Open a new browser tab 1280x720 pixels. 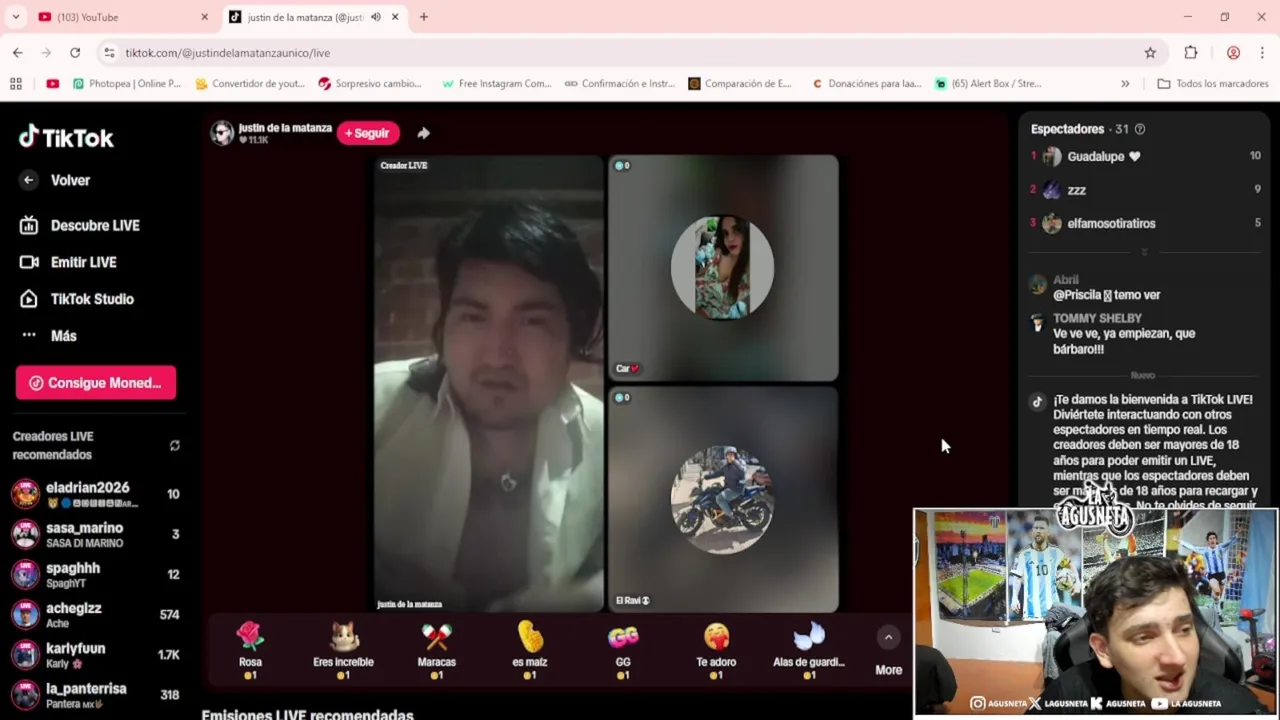tap(424, 17)
